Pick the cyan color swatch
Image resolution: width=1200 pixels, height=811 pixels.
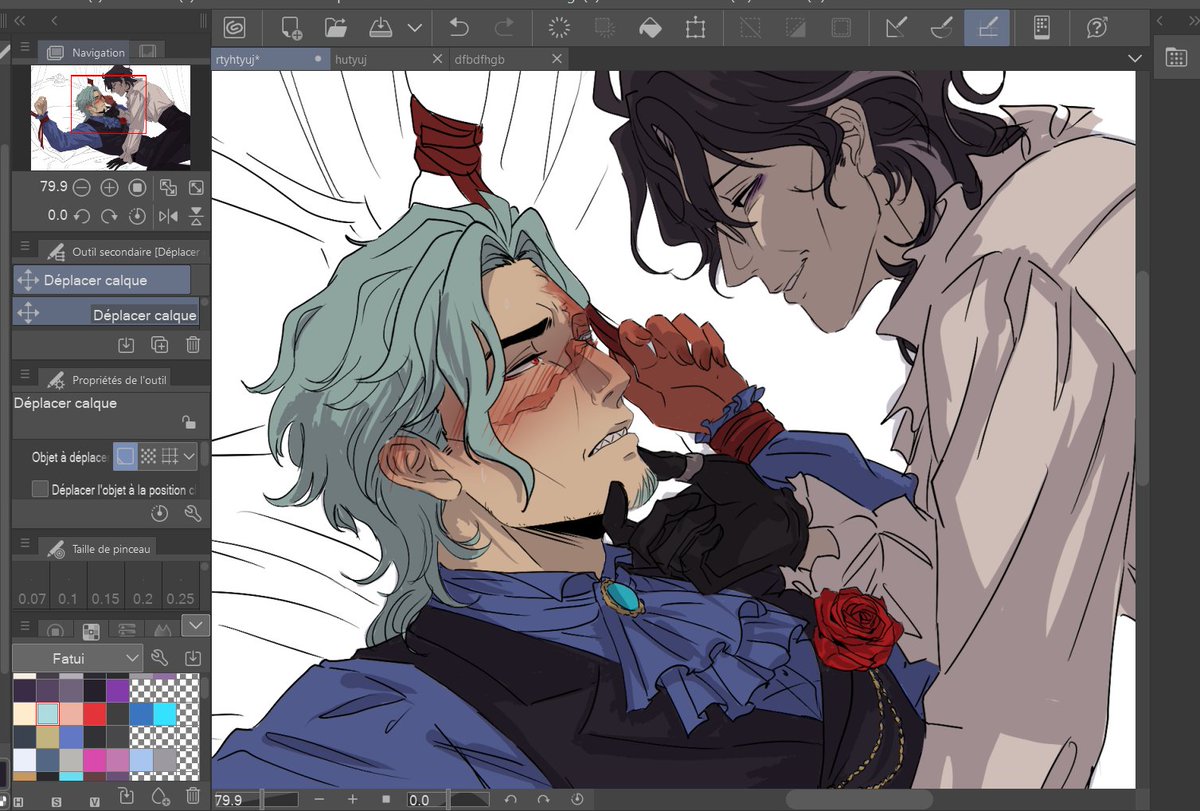tap(165, 713)
